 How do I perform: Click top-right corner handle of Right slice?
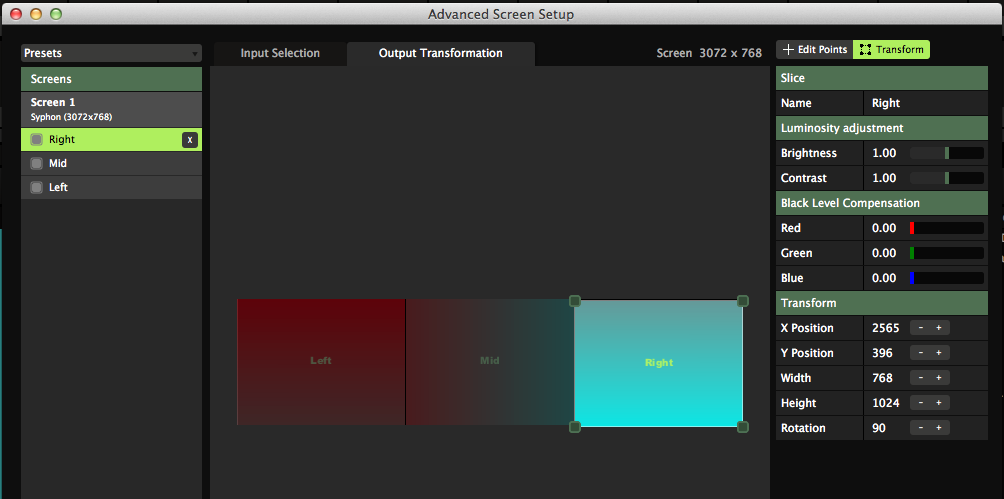pos(742,301)
